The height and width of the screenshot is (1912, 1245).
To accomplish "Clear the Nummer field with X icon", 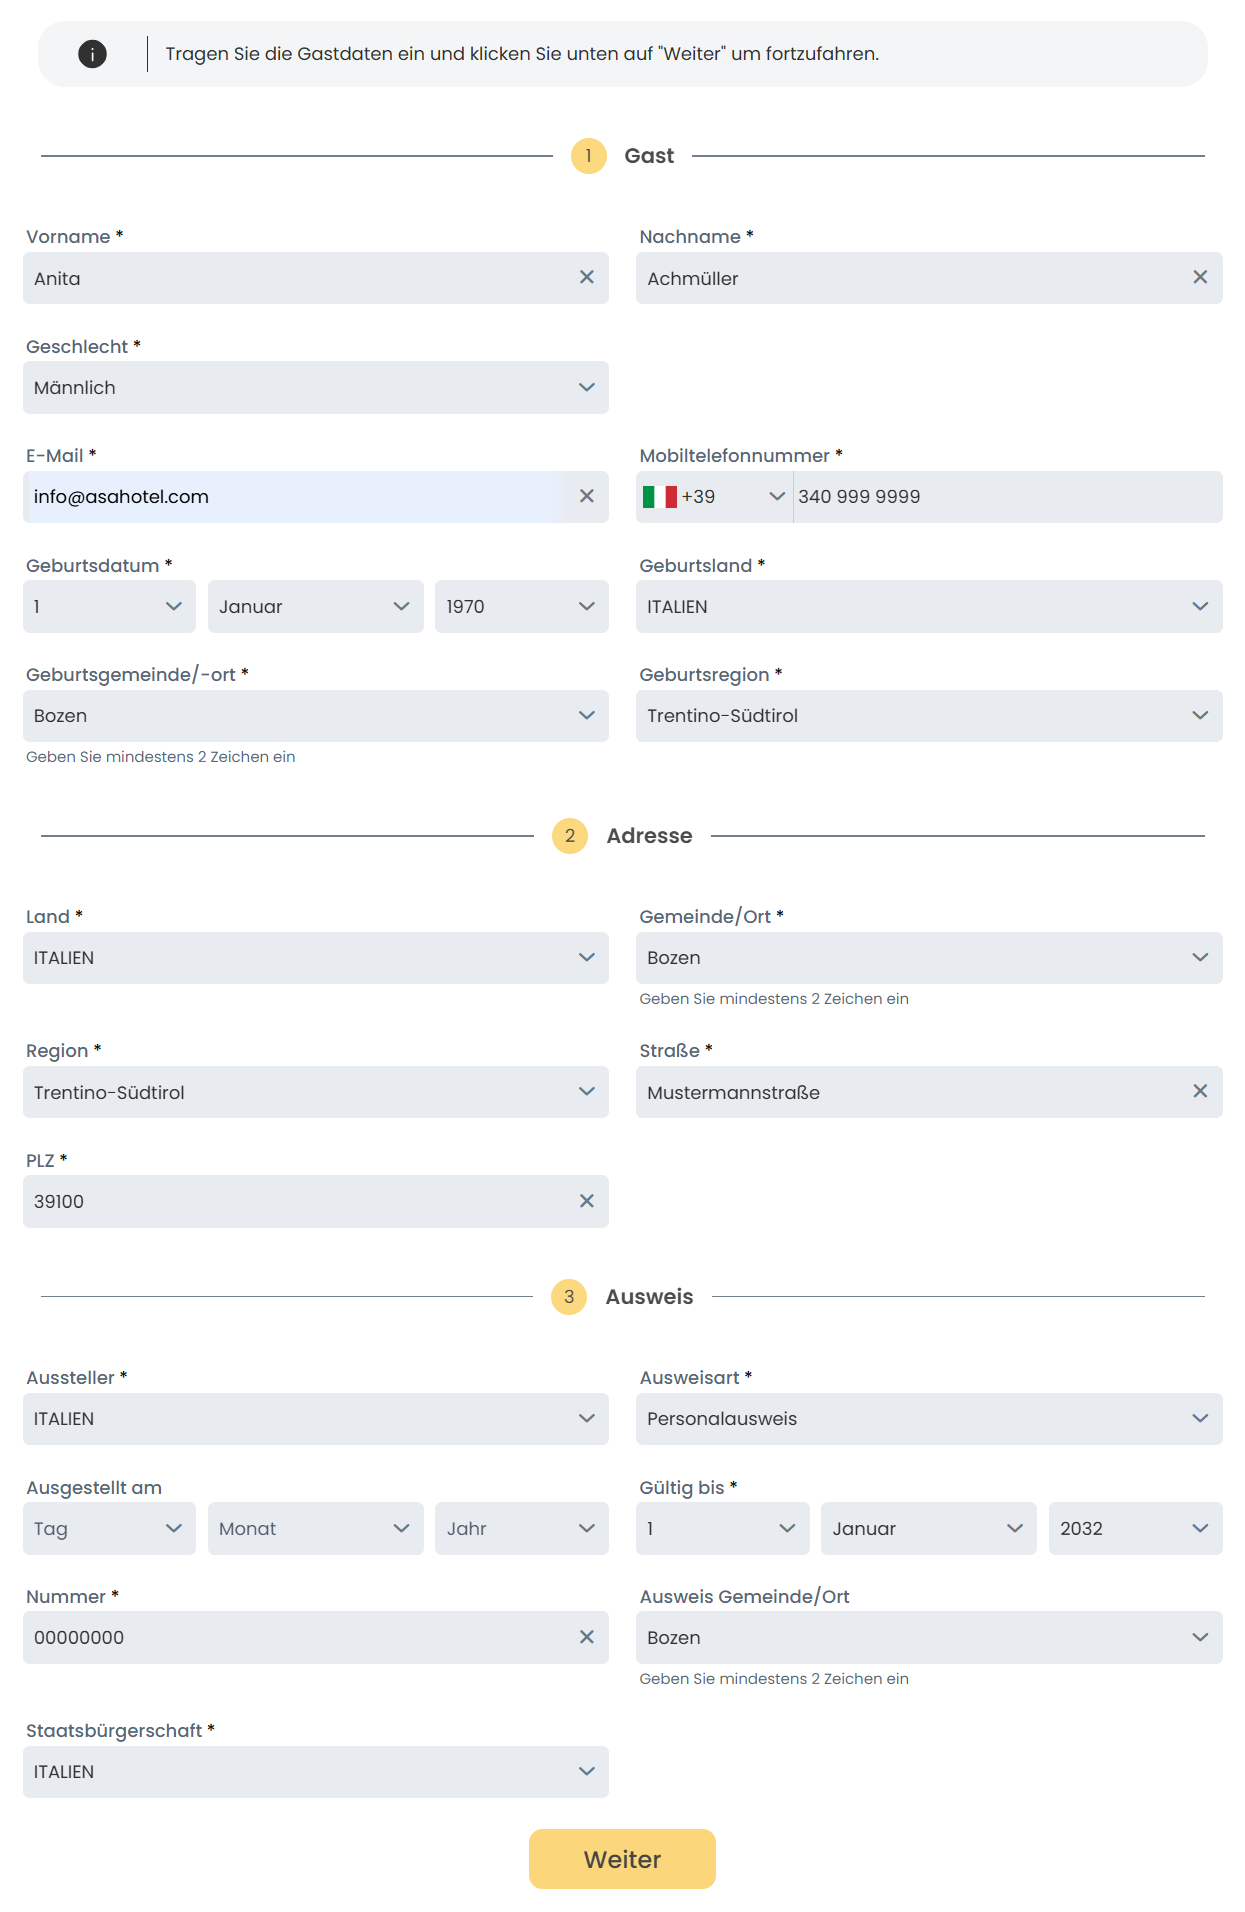I will coord(587,1637).
